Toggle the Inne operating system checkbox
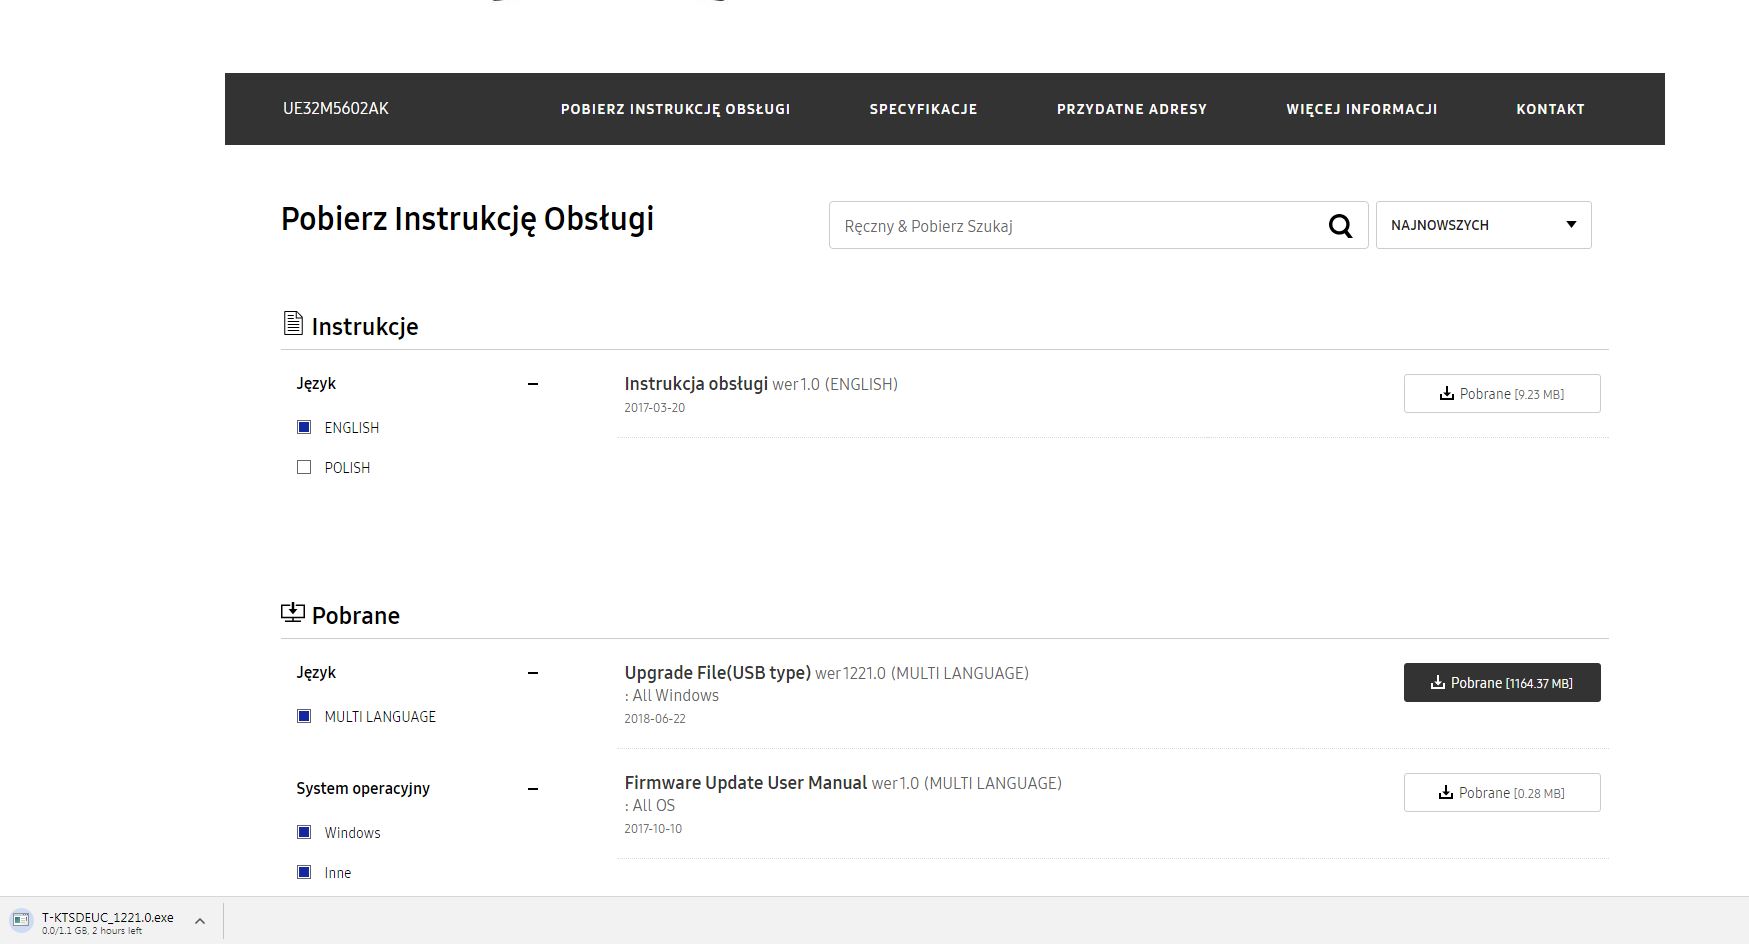 (x=304, y=872)
